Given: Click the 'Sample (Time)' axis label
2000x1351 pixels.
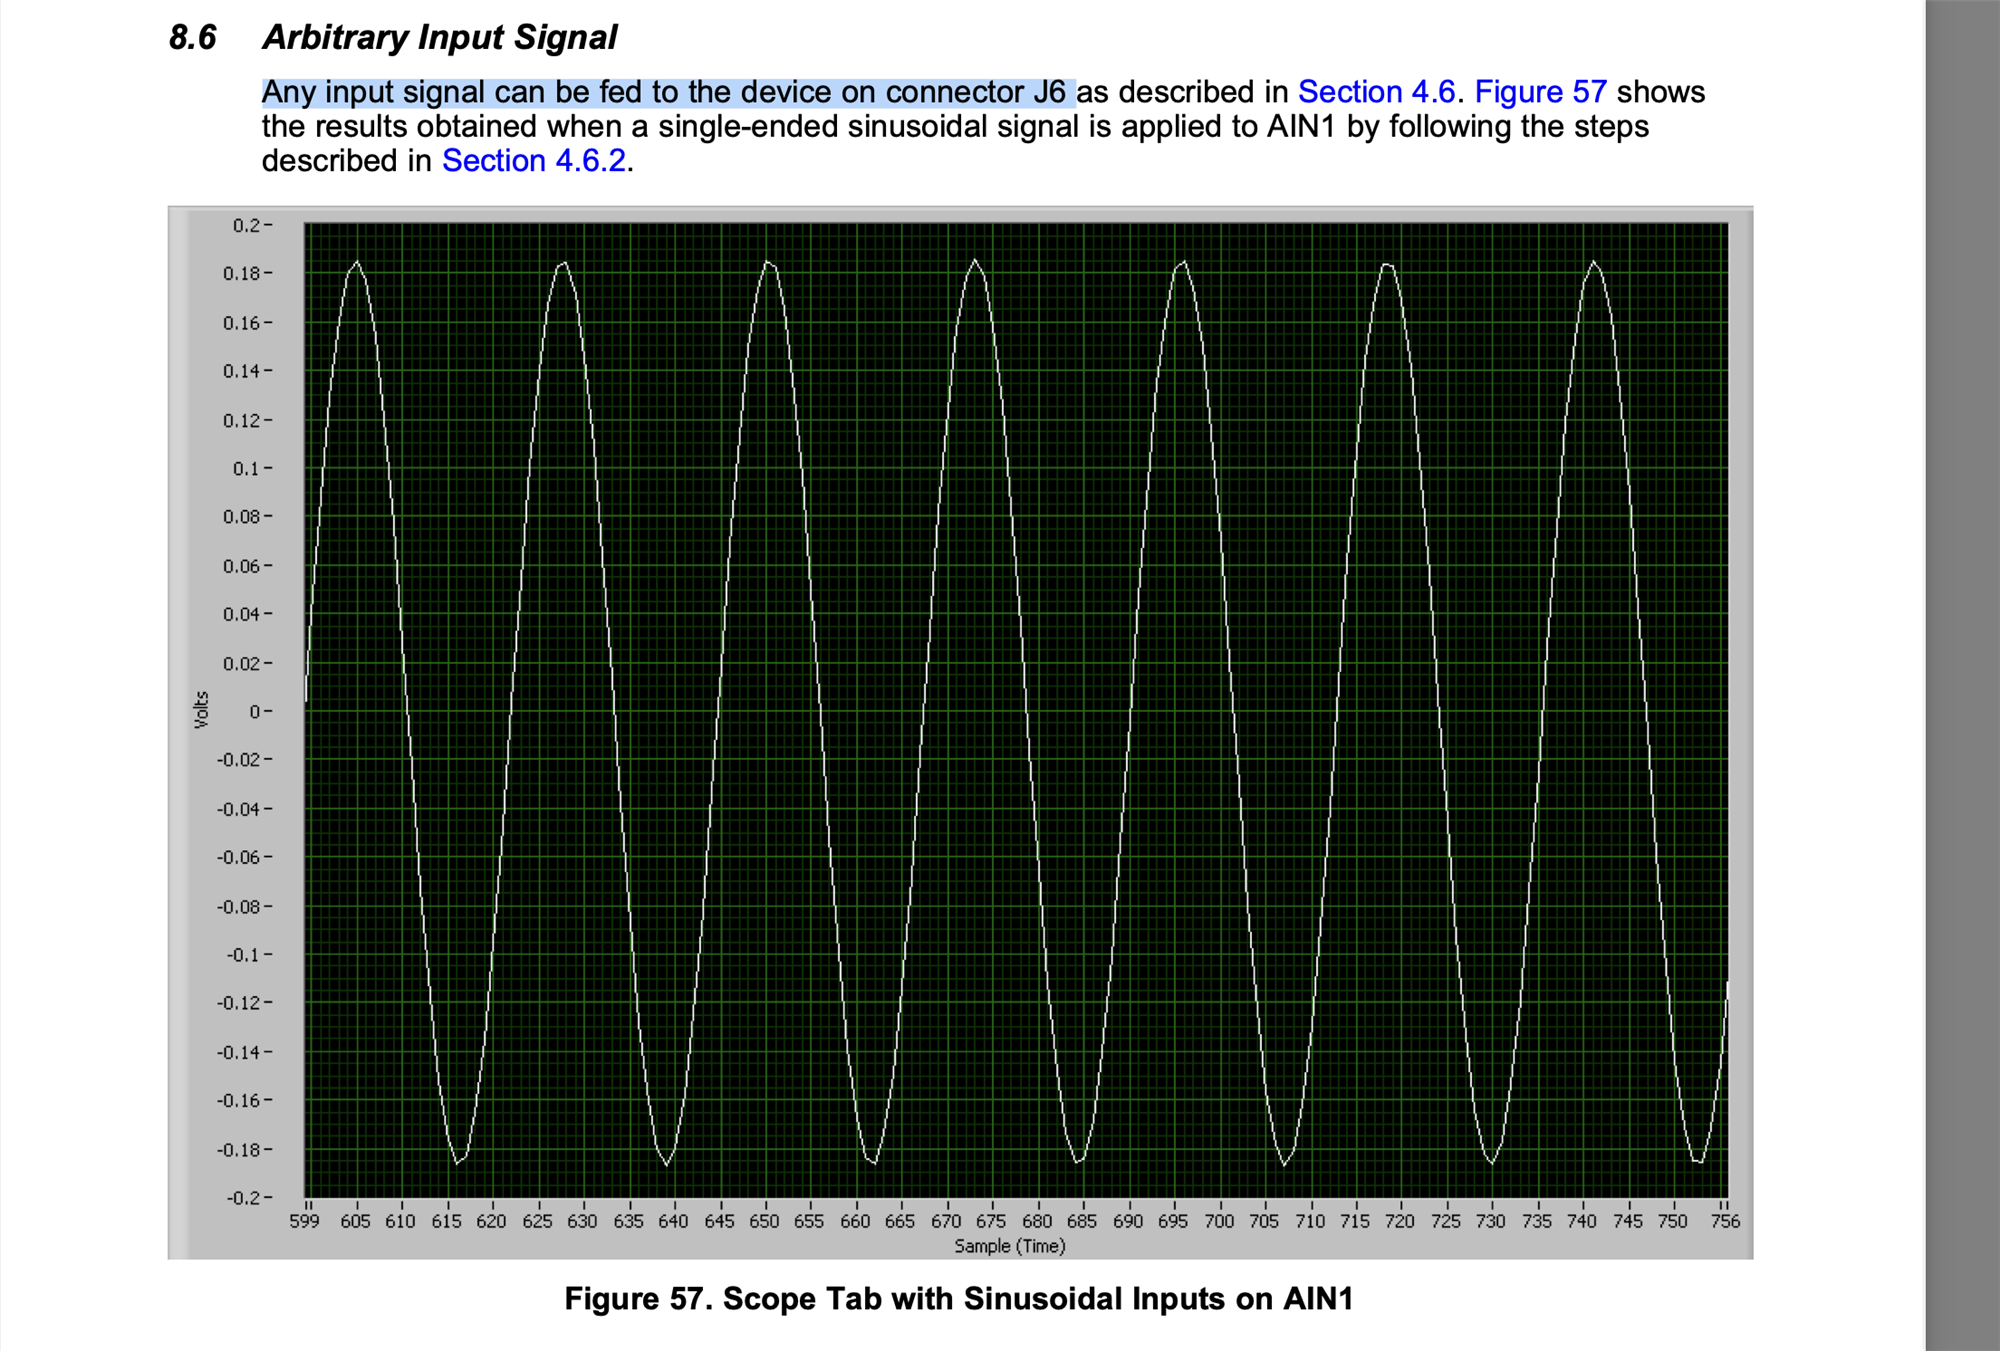Looking at the screenshot, I should [x=1009, y=1246].
